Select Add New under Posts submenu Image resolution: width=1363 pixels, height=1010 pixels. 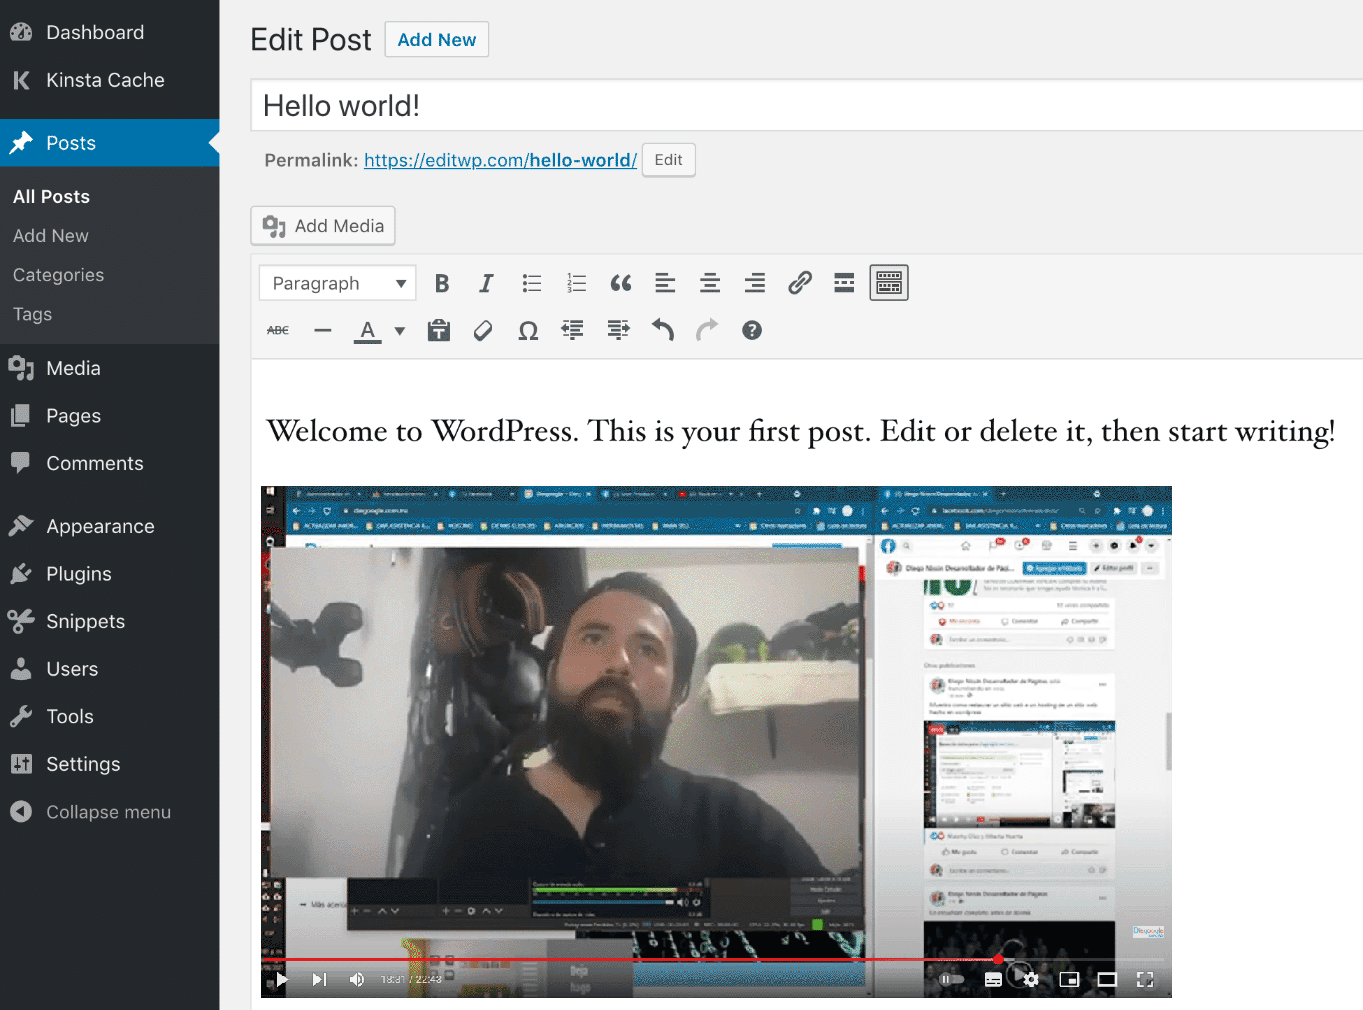pyautogui.click(x=51, y=236)
